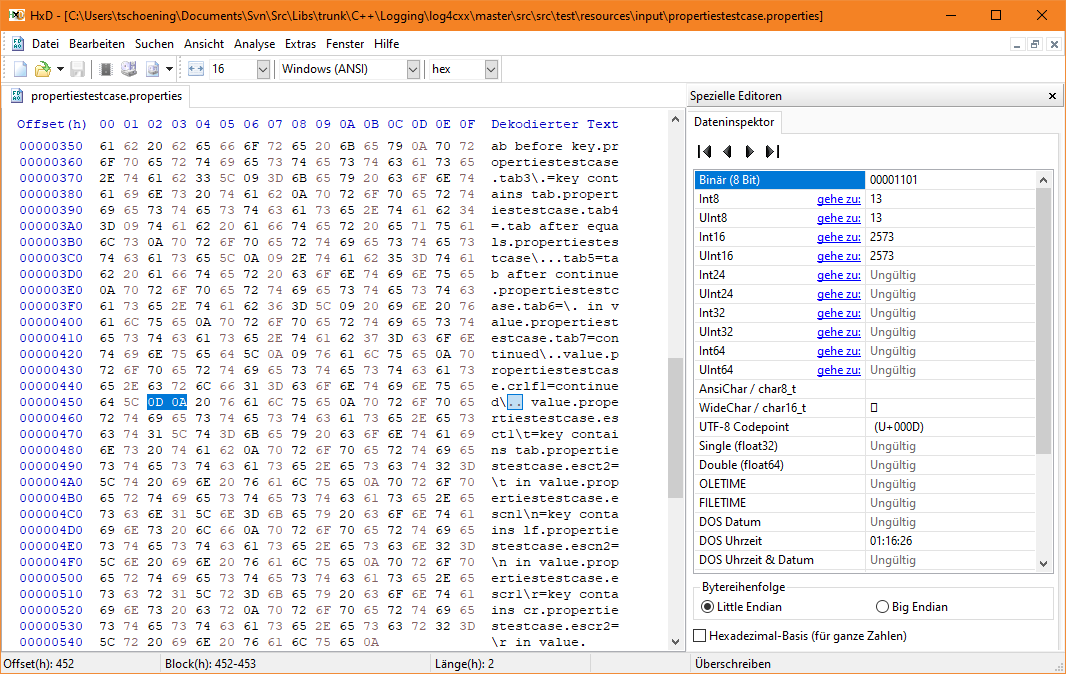Screen dimensions: 1066x674
Task: Click 'gehe zu:' link for Int32
Action: pyautogui.click(x=839, y=314)
